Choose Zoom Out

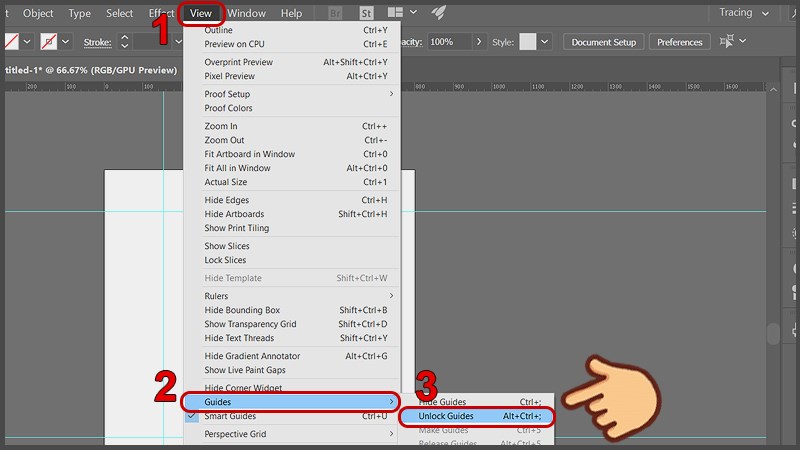point(292,140)
